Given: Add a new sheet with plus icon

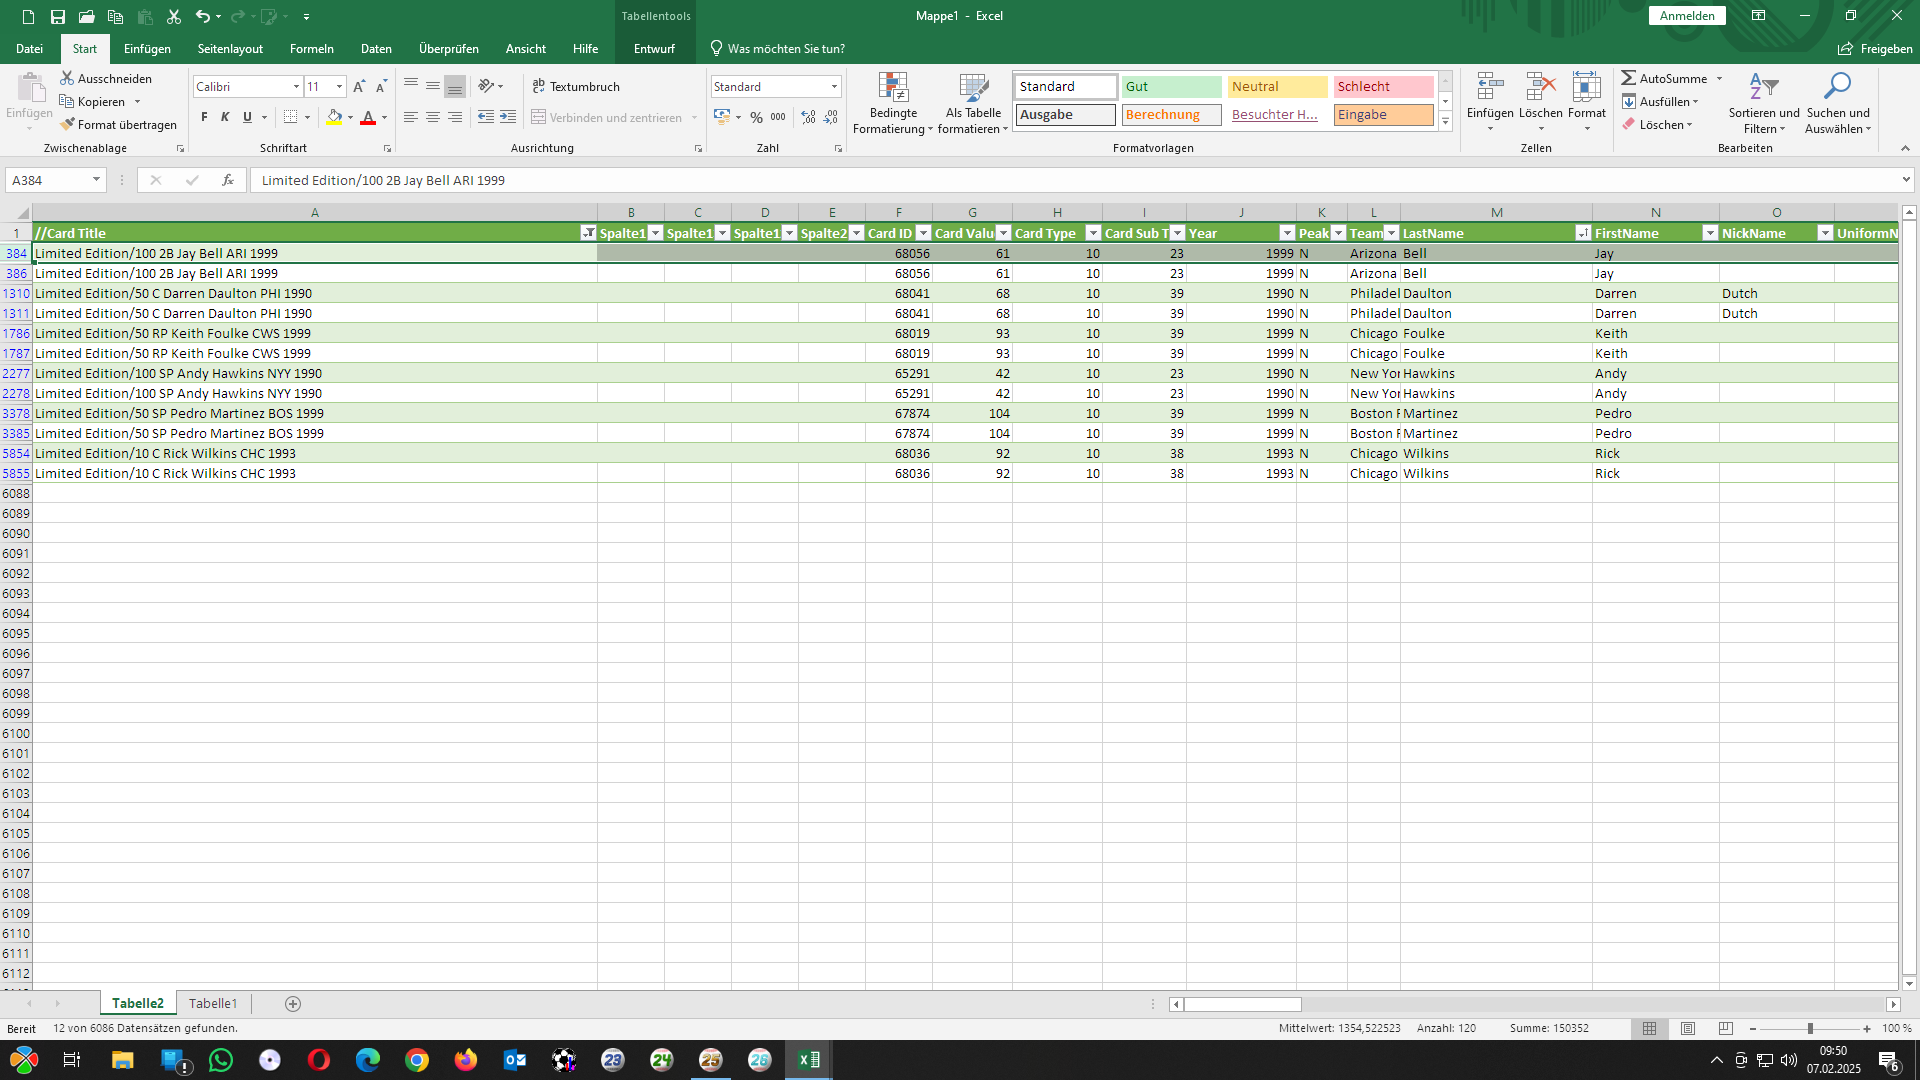Looking at the screenshot, I should pyautogui.click(x=293, y=1004).
